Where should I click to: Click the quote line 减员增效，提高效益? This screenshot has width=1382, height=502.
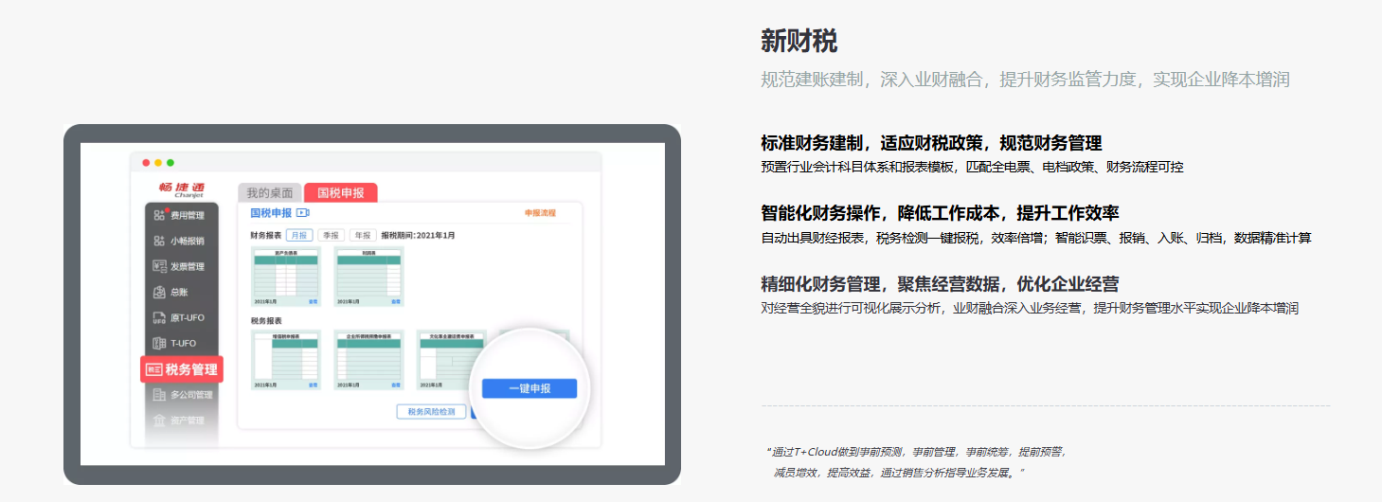pyautogui.click(x=899, y=472)
